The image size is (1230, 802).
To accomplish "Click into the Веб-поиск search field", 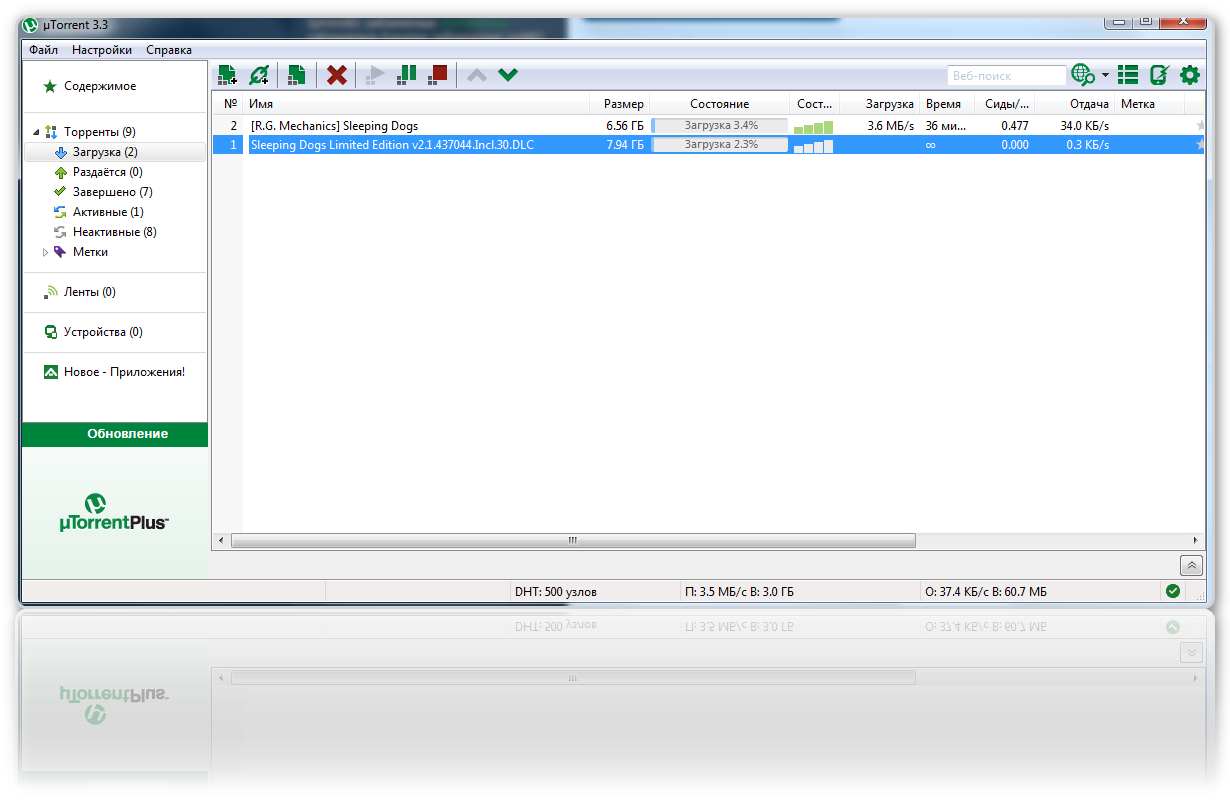I will point(1006,75).
